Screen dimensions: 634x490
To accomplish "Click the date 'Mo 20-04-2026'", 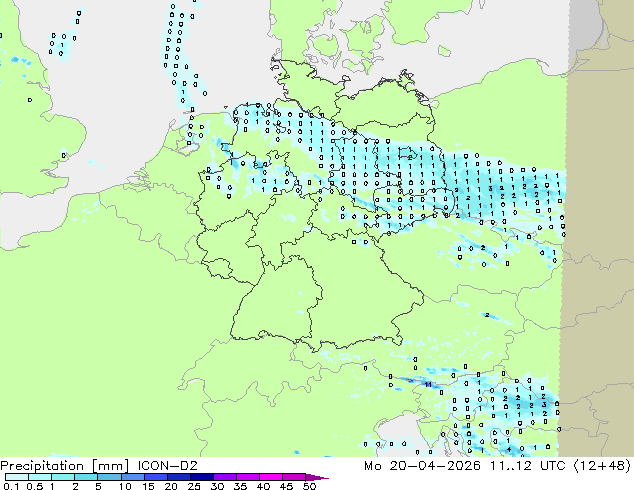I will pos(422,466).
